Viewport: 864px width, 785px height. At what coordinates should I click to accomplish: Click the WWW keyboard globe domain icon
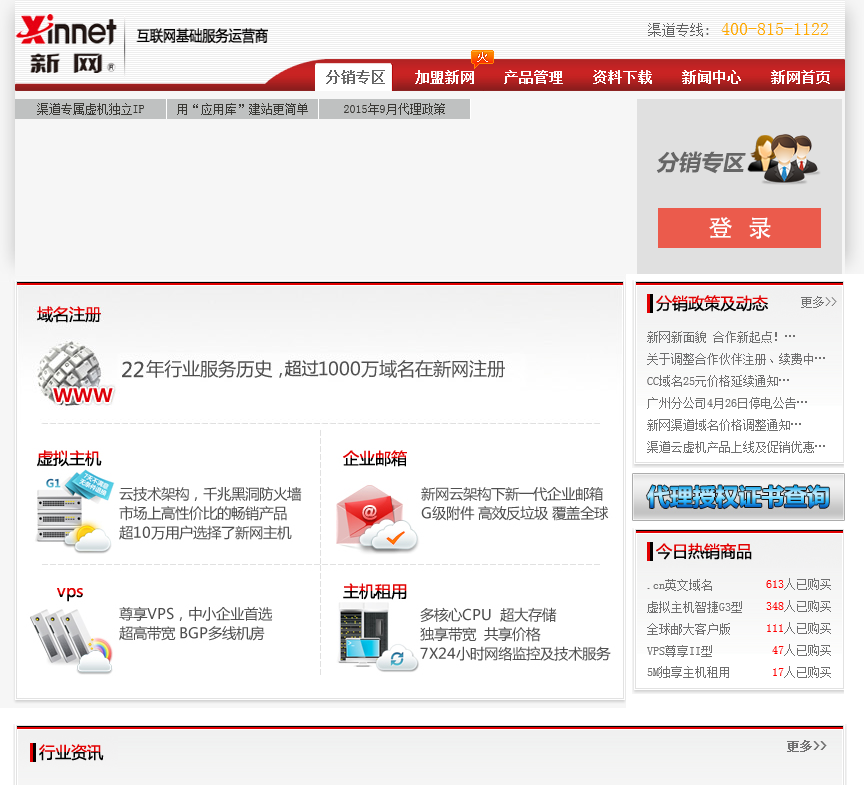tap(75, 373)
